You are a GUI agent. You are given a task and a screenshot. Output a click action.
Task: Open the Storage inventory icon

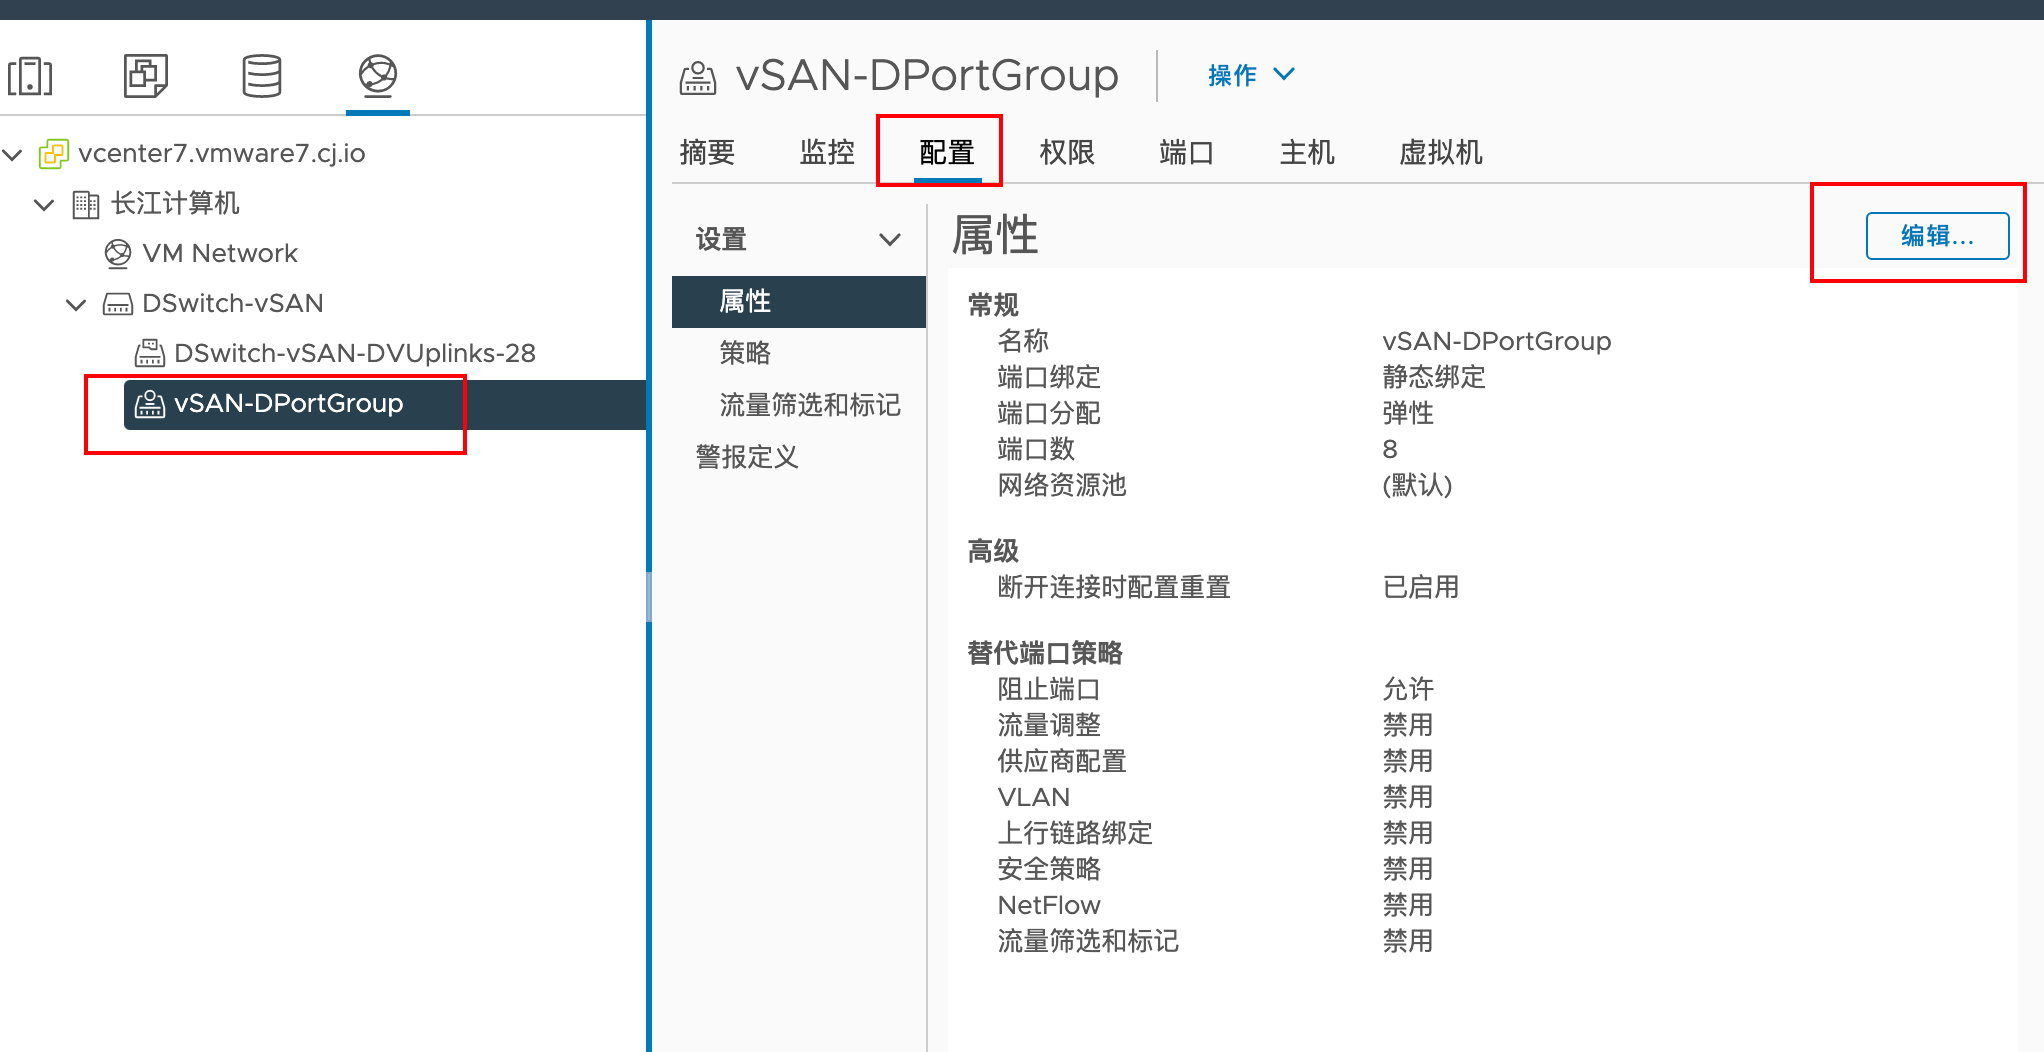tap(262, 76)
